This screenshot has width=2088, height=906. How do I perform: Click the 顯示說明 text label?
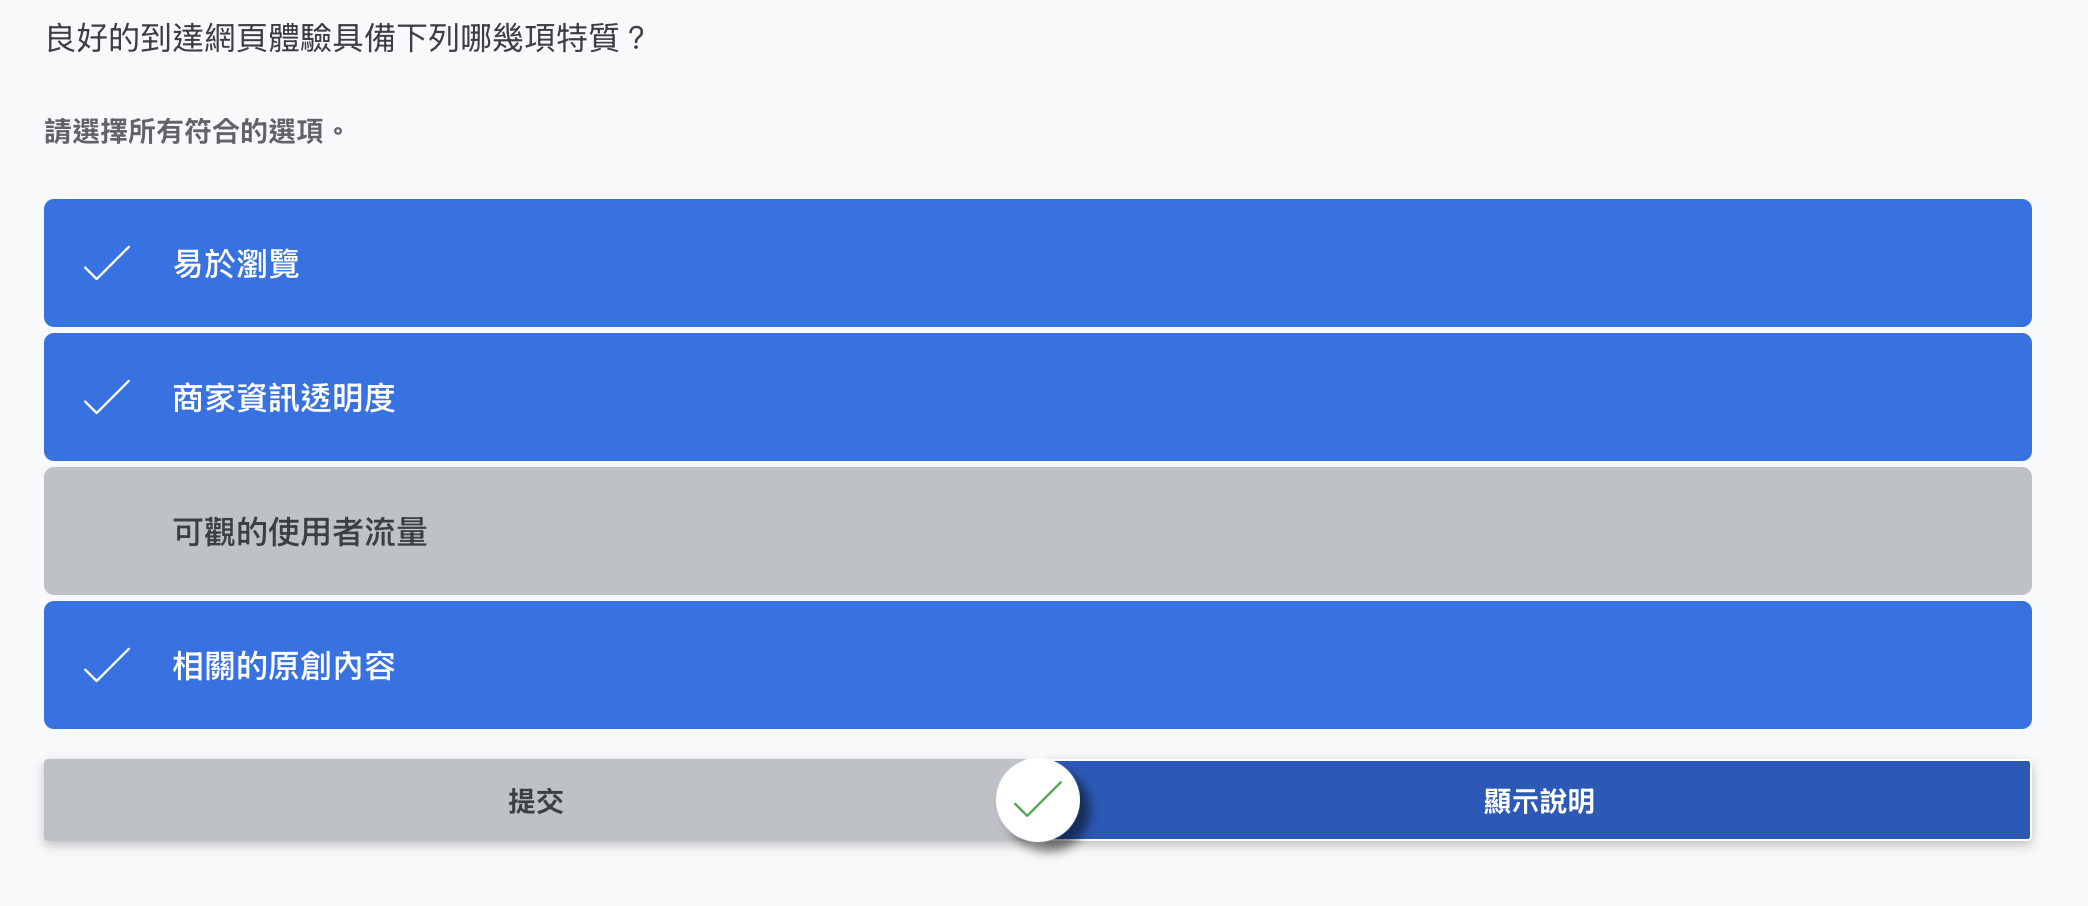point(1539,801)
